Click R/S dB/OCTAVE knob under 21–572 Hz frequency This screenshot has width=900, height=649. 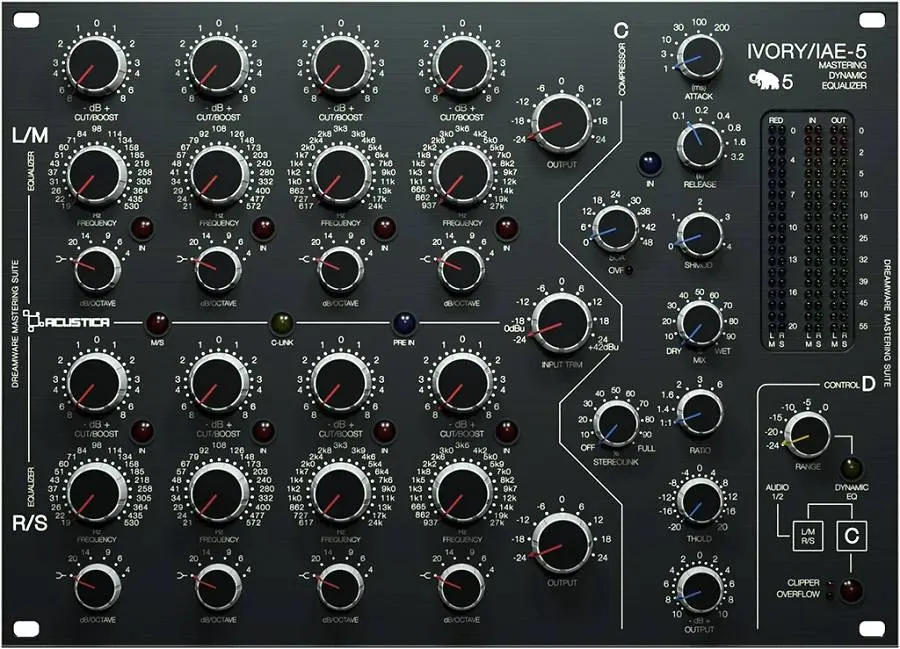tap(219, 586)
